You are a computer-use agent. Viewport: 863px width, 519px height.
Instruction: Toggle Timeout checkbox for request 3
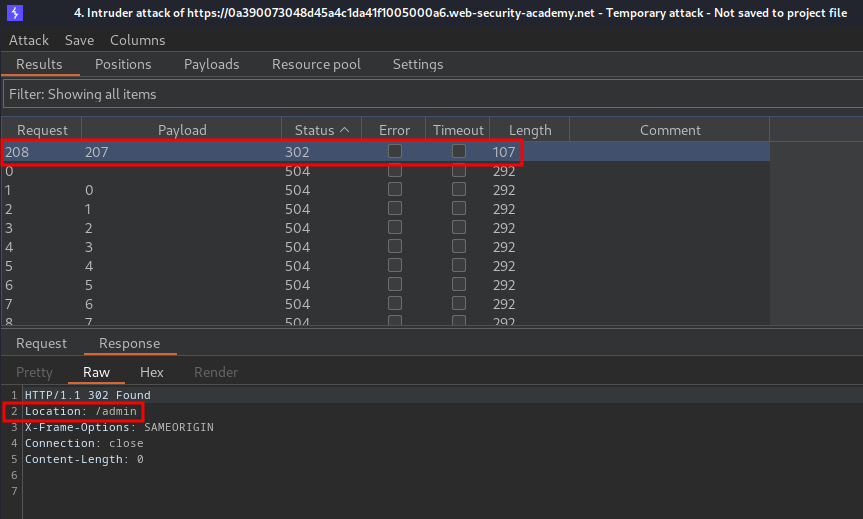tap(459, 227)
